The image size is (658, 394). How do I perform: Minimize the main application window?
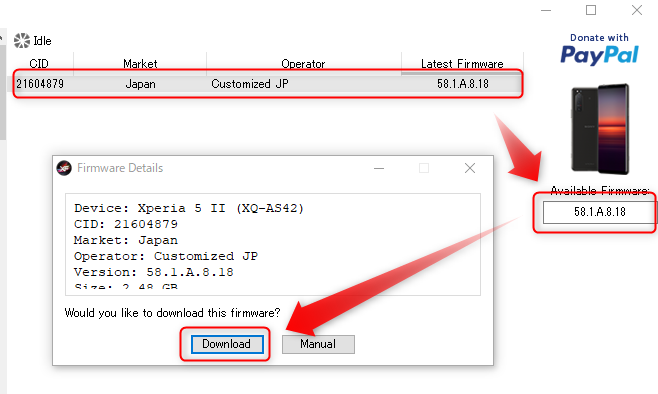coord(546,10)
